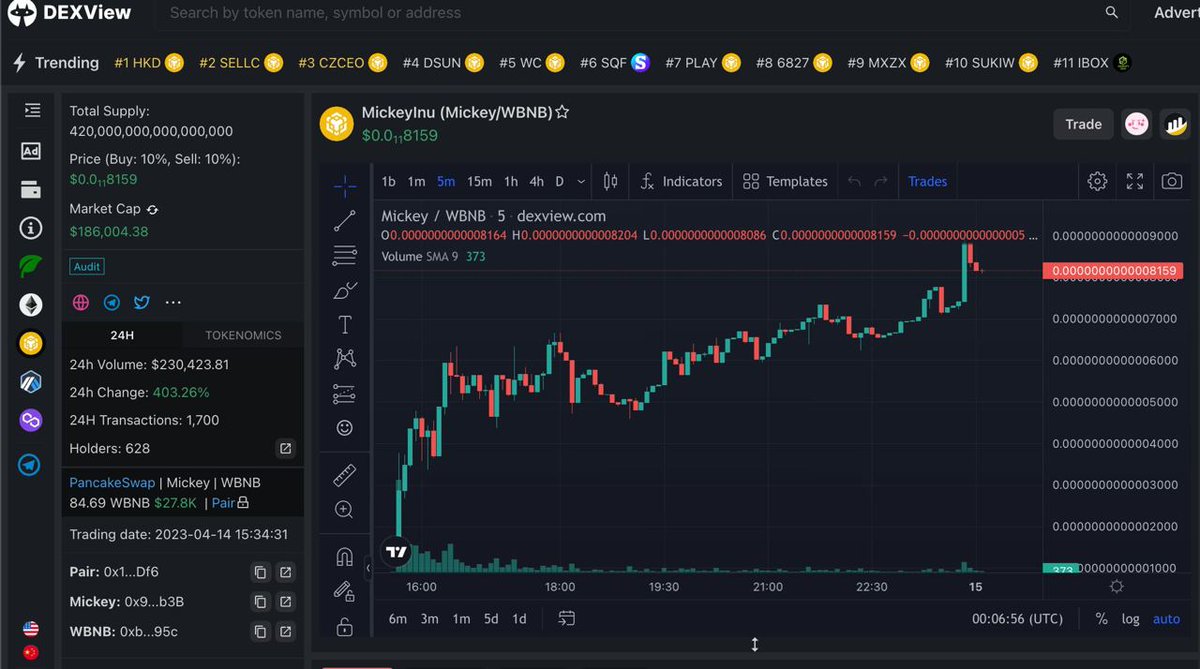
Task: Open the candlestick chart type selector
Action: 611,181
